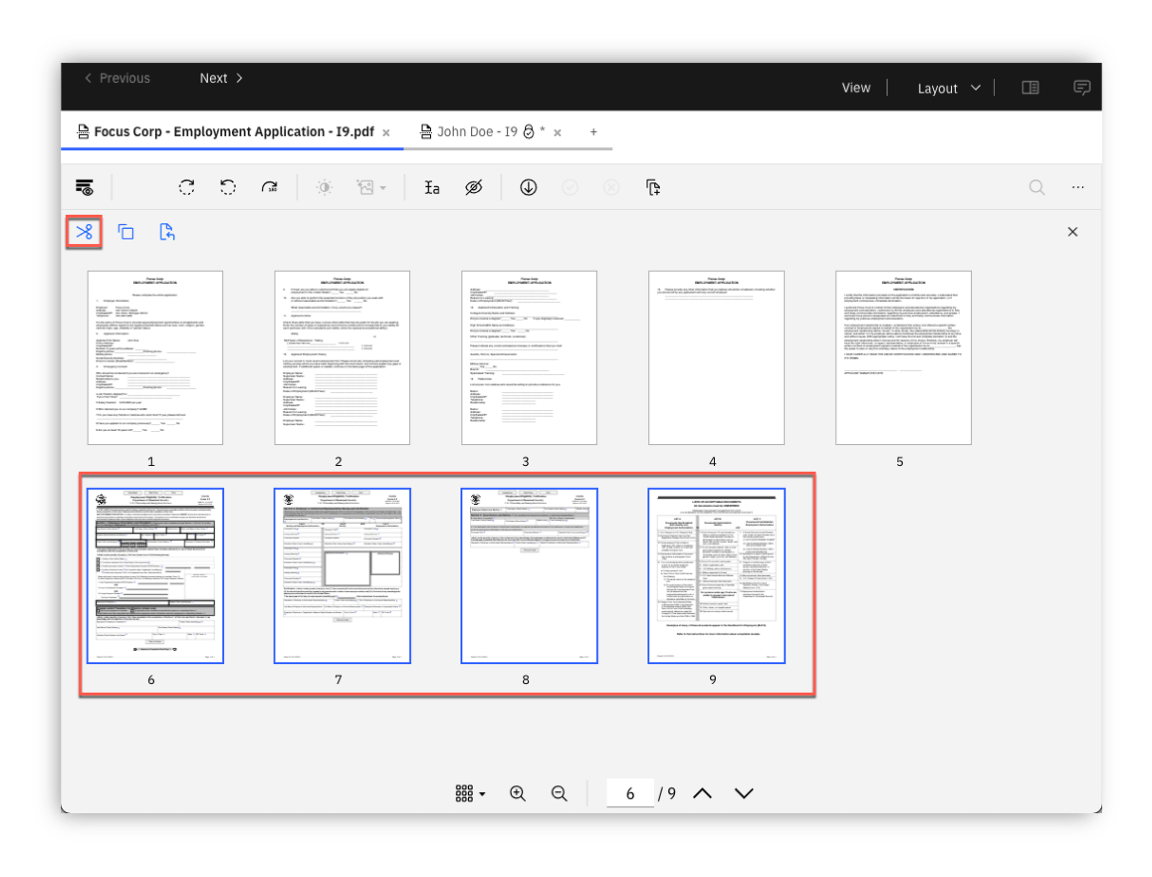Click the add document pages icon
The width and height of the screenshot is (1152, 877).
tap(653, 187)
